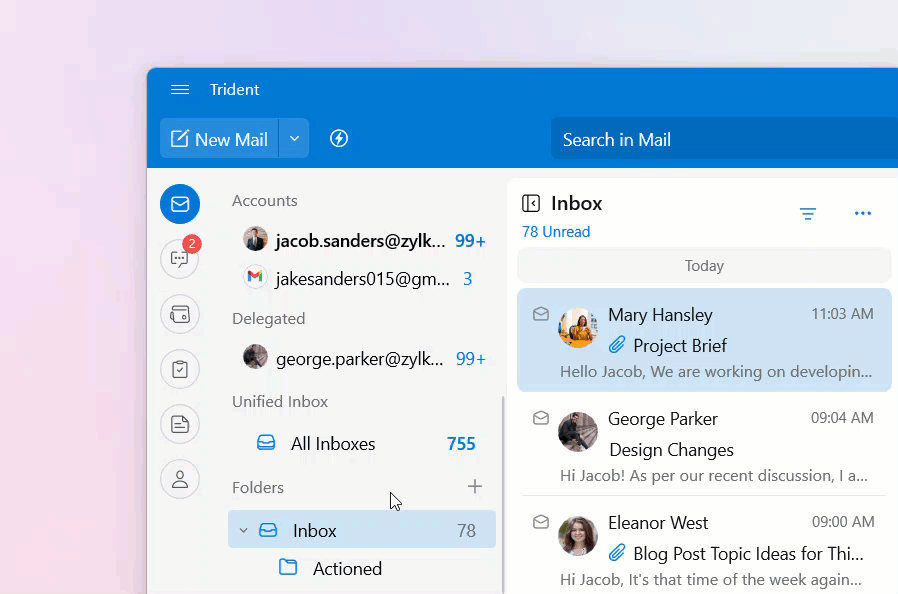898x594 pixels.
Task: Open the three-dot more options menu
Action: tap(862, 213)
